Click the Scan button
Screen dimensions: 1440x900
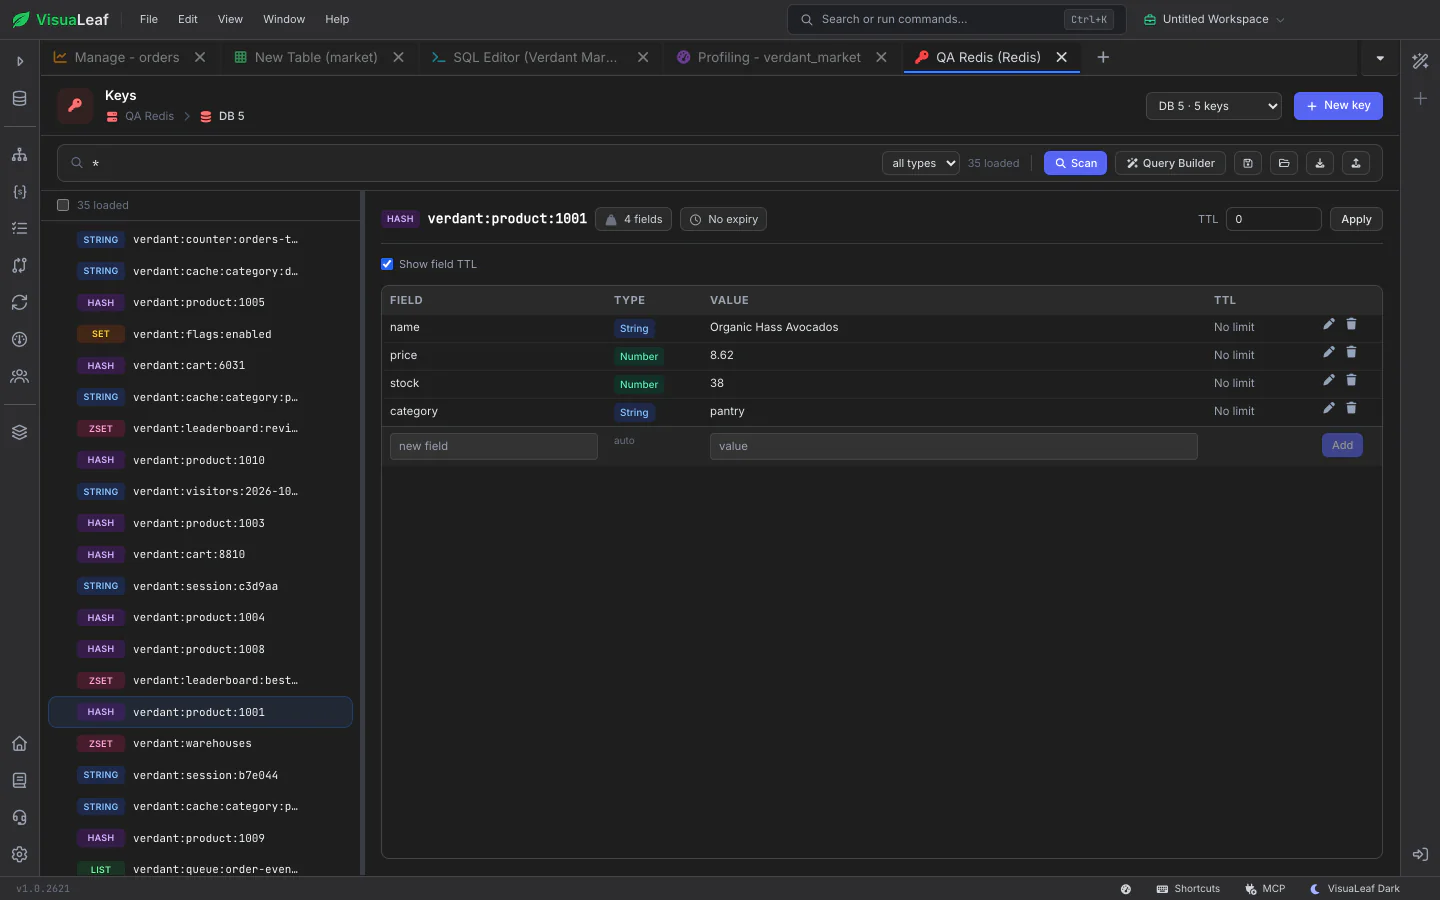1075,163
